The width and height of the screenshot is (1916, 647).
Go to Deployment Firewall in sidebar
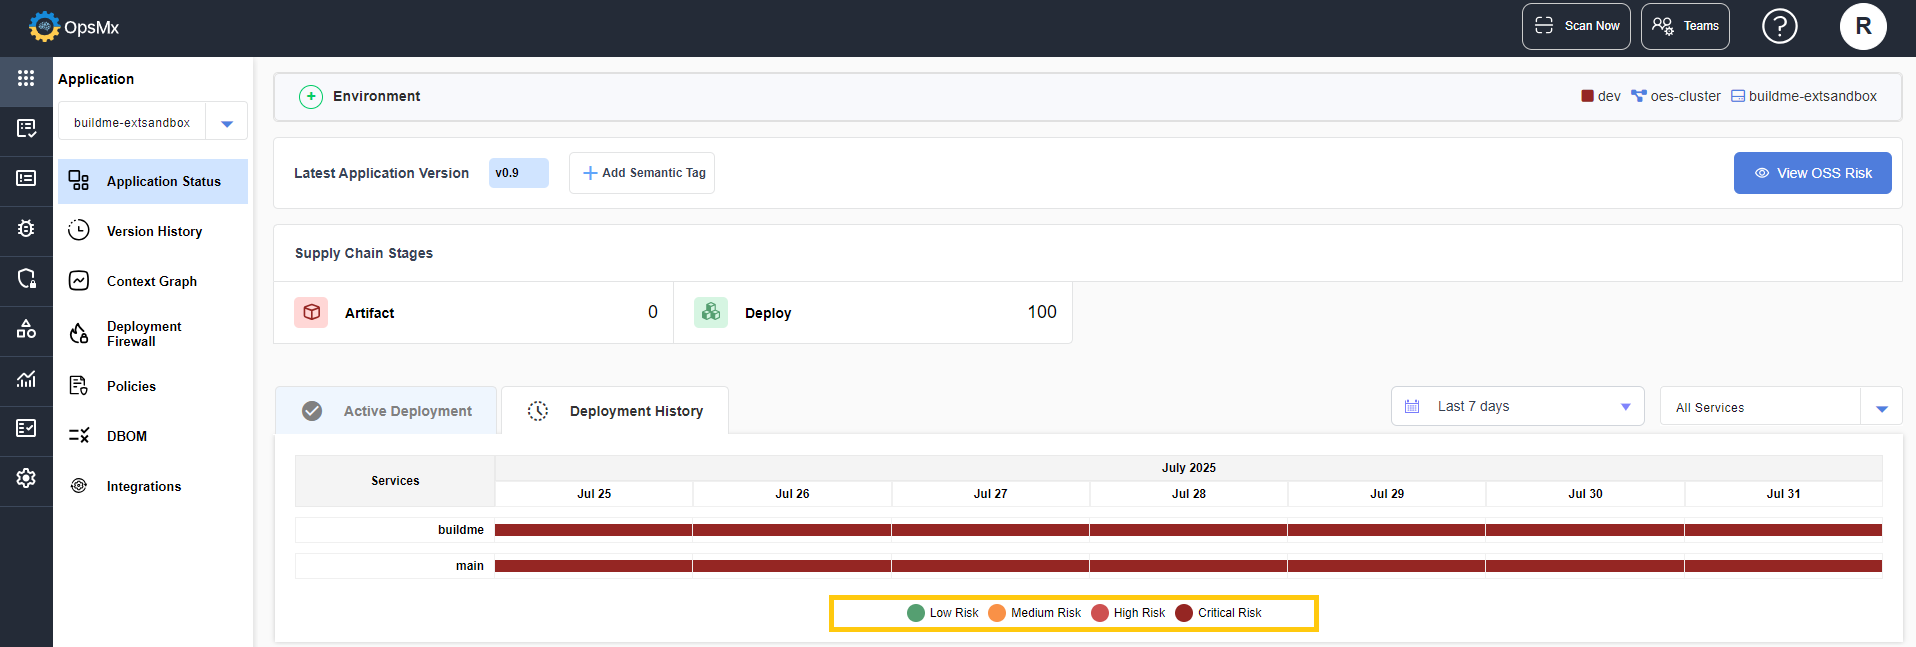[x=144, y=334]
